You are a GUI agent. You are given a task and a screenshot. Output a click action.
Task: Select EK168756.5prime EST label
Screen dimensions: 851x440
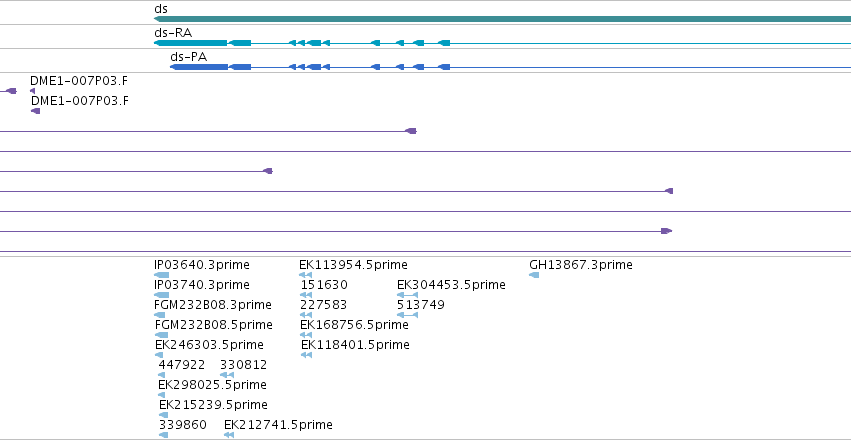pyautogui.click(x=354, y=324)
